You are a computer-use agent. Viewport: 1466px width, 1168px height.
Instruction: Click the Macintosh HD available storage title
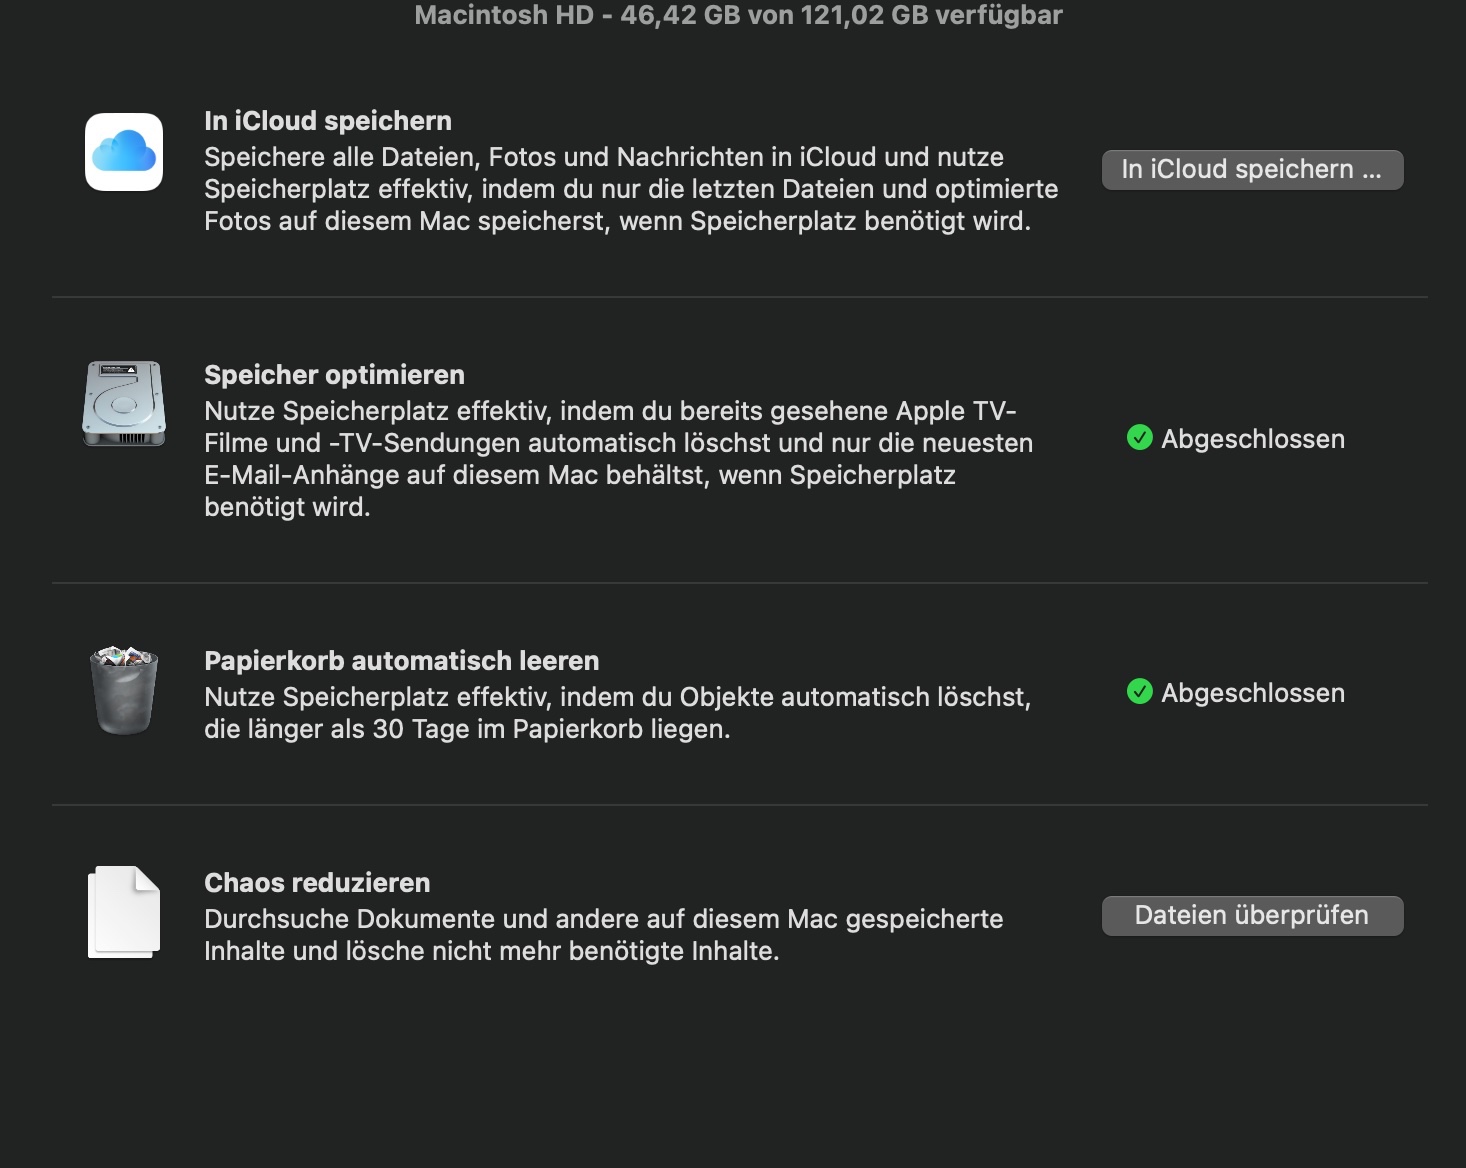point(738,15)
